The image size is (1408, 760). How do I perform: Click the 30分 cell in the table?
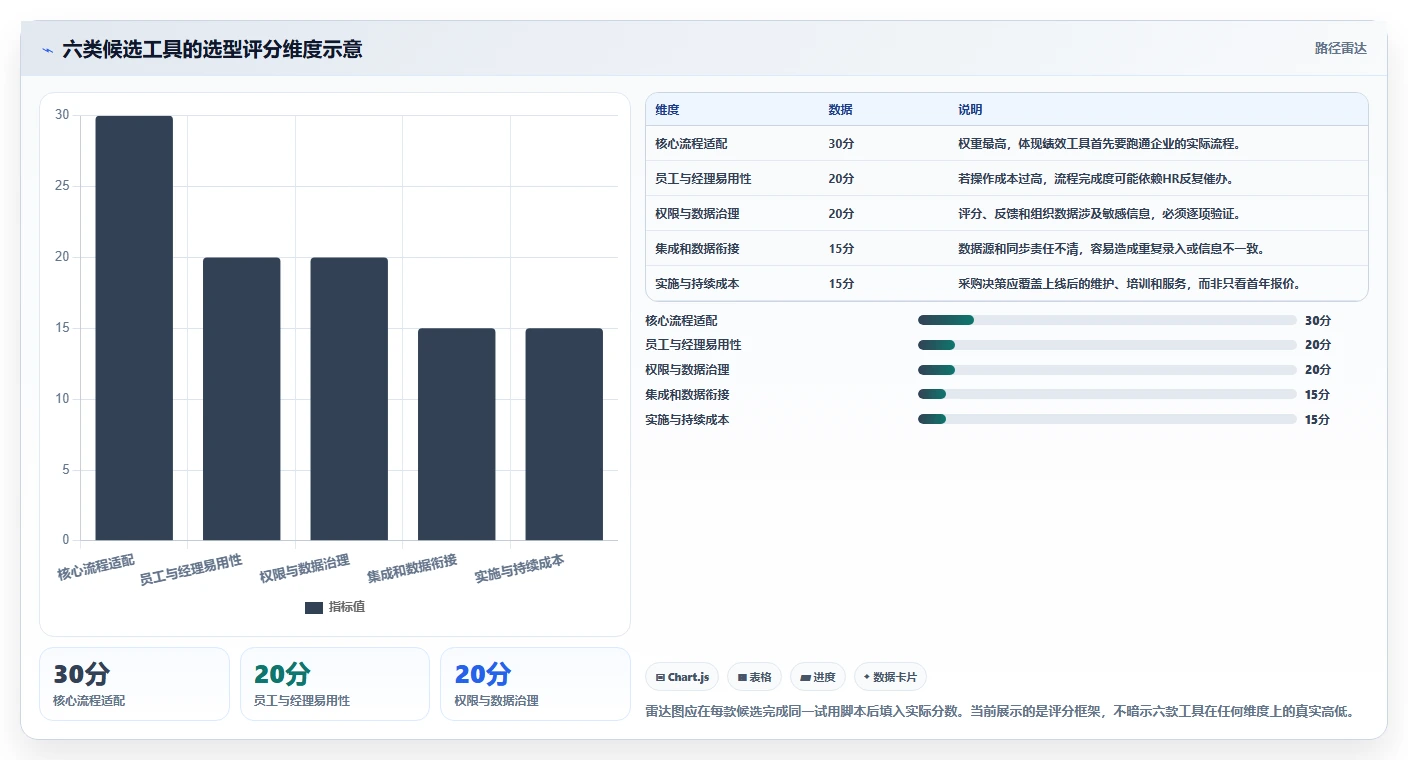[841, 144]
